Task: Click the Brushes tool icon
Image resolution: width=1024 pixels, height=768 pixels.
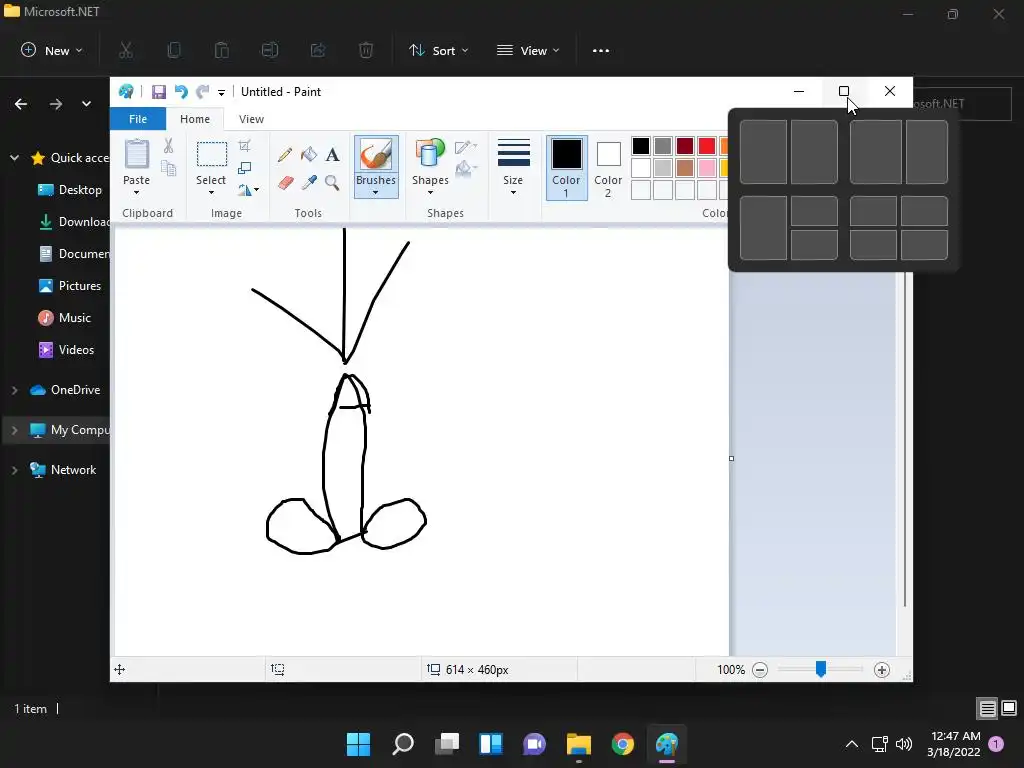Action: pyautogui.click(x=376, y=155)
